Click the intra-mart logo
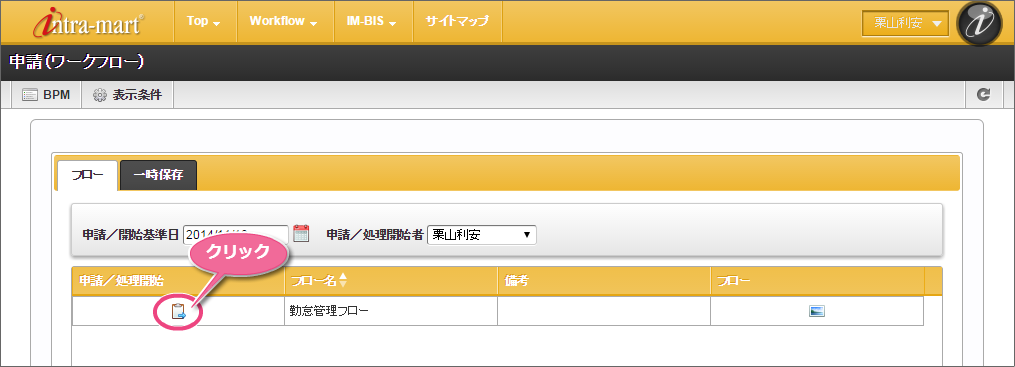The image size is (1015, 367). click(89, 22)
